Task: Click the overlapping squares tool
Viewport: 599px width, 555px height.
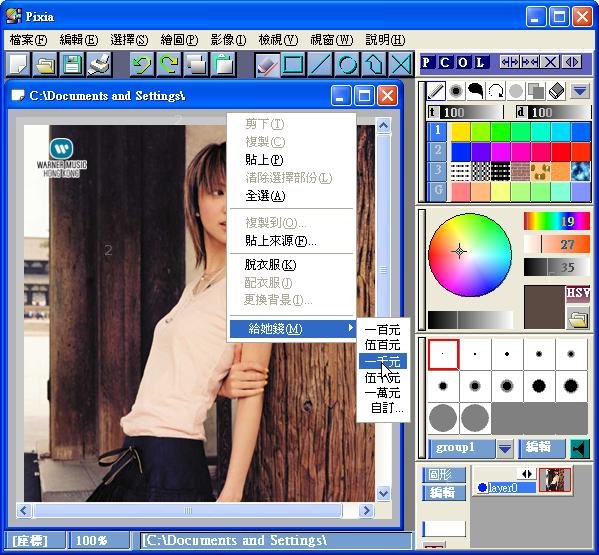Action: 536,91
